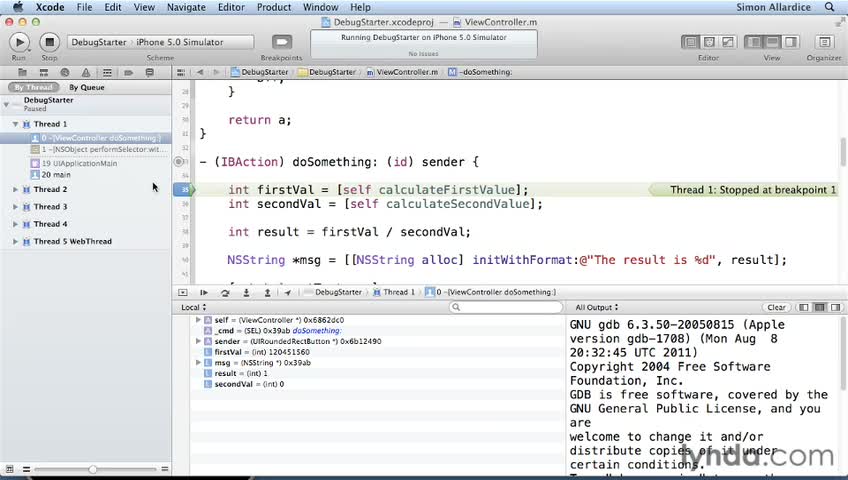
Task: Click the DebugStarter project jump bar item
Action: tap(260, 72)
